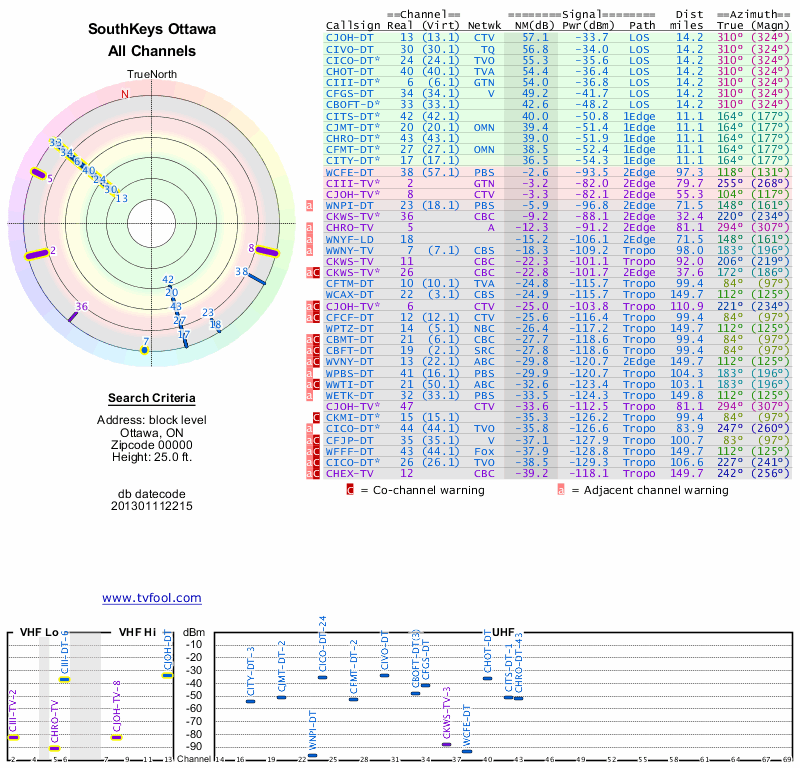Screen dimensions: 800x768
Task: Click the CHRO-TV bar in VHF Lo chart
Action: coord(55,748)
